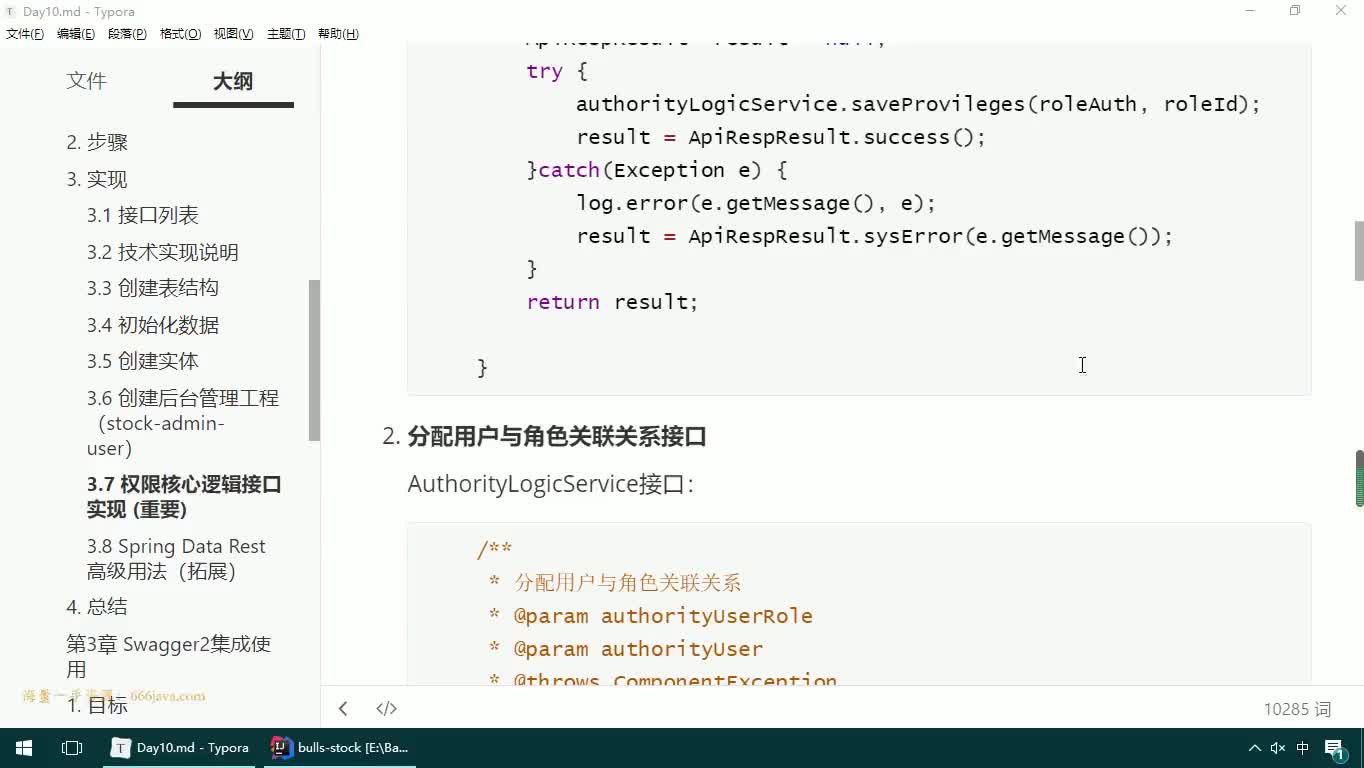1364x768 pixels.
Task: Jump to 3.4 初始化数据 heading
Action: pos(152,325)
